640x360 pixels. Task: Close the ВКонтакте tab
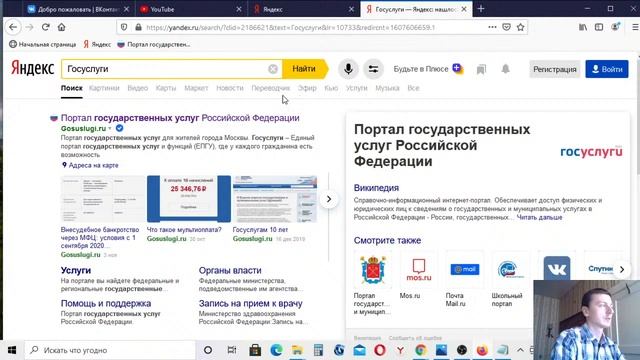[x=126, y=9]
